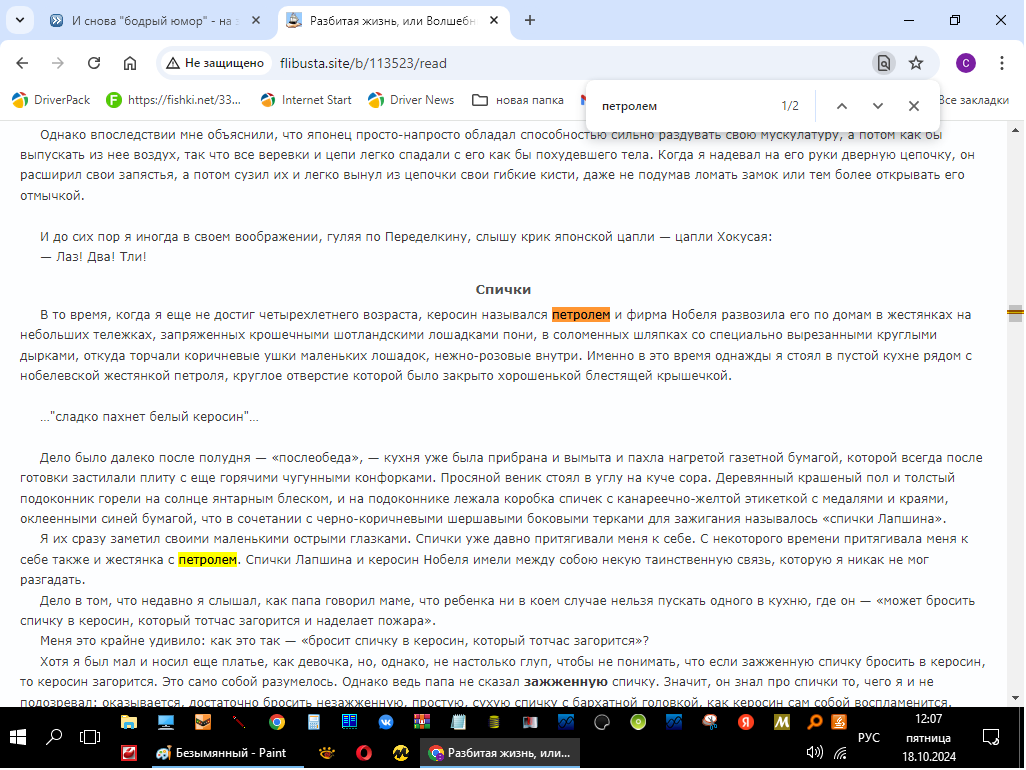Viewport: 1026px width, 770px height.
Task: Reload the flibusta page
Action: click(94, 63)
